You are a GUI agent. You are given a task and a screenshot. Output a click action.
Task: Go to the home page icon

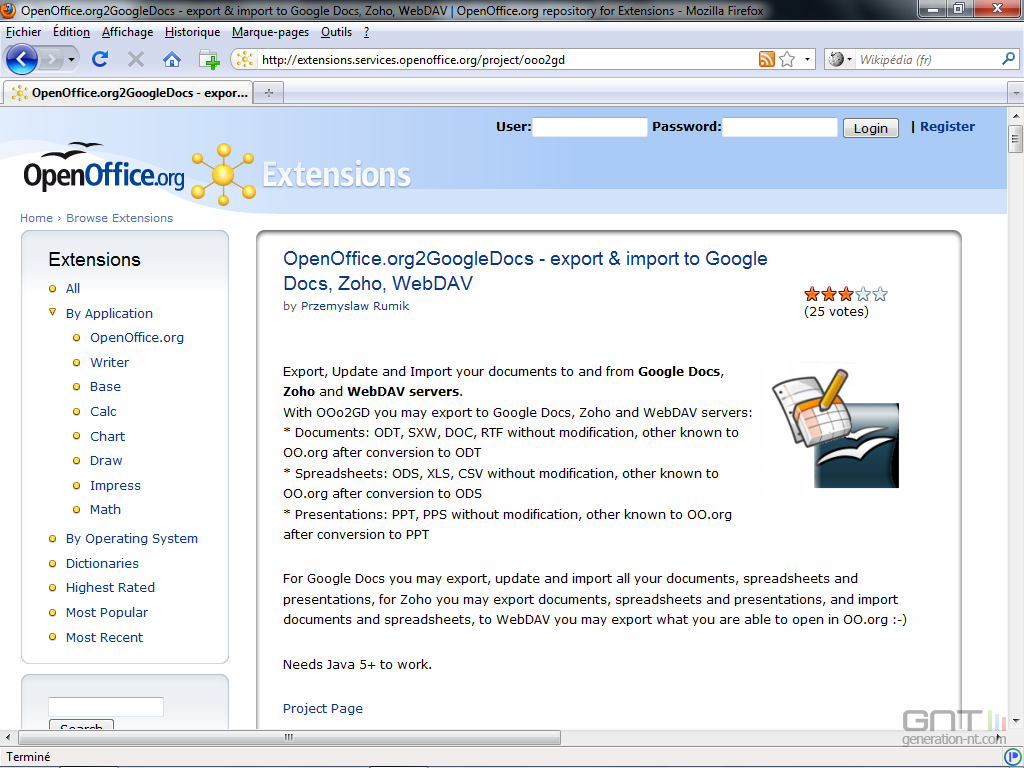[172, 60]
